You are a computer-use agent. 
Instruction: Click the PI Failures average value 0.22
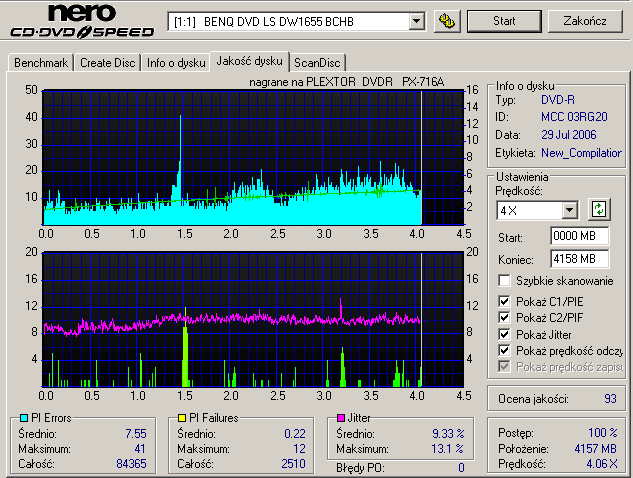(x=295, y=434)
